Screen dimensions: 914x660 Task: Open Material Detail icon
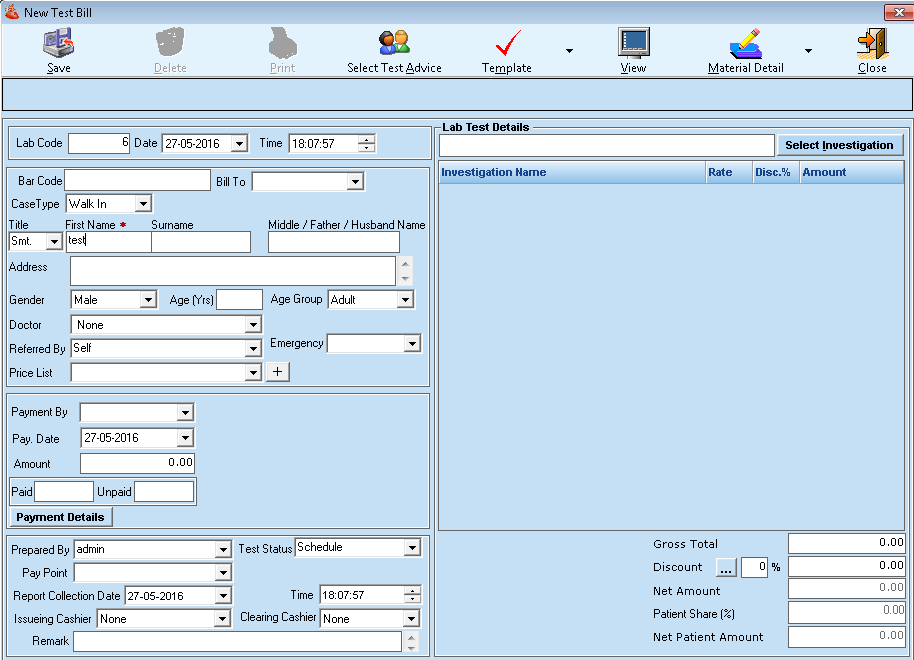coord(746,43)
